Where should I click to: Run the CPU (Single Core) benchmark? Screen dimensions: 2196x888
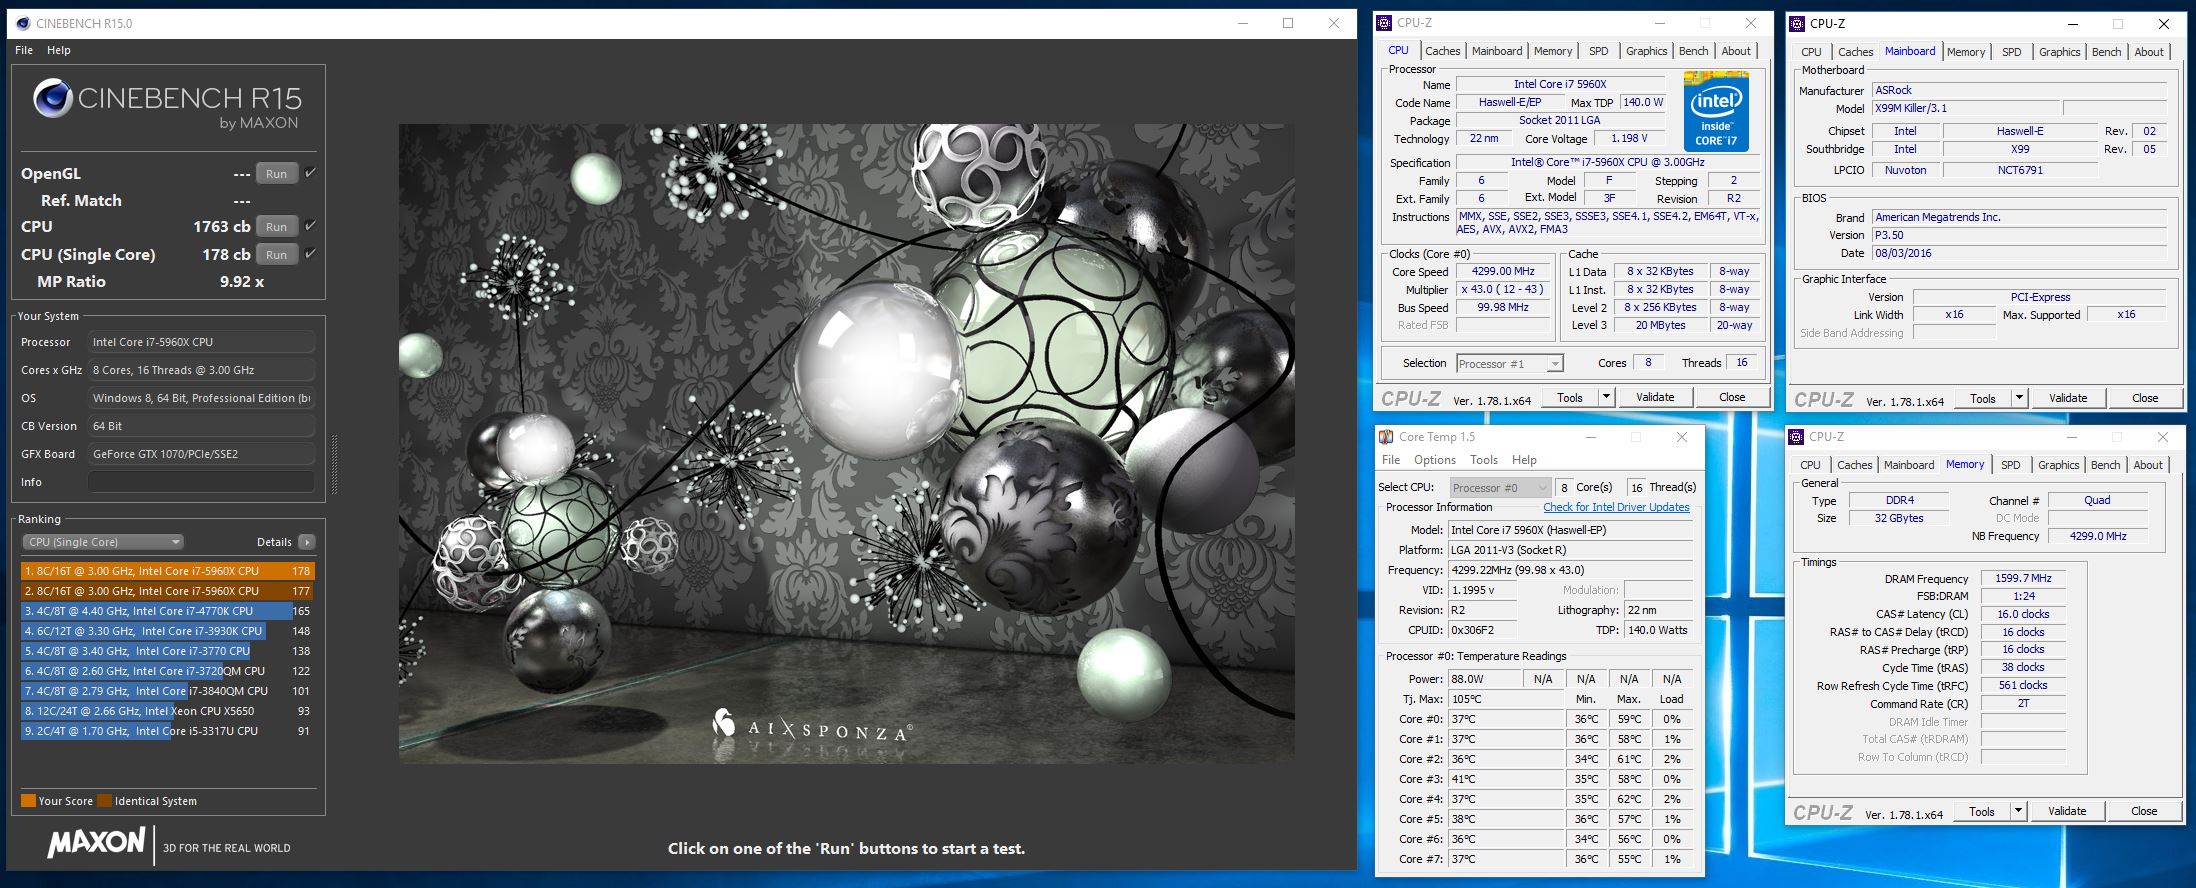pyautogui.click(x=276, y=255)
